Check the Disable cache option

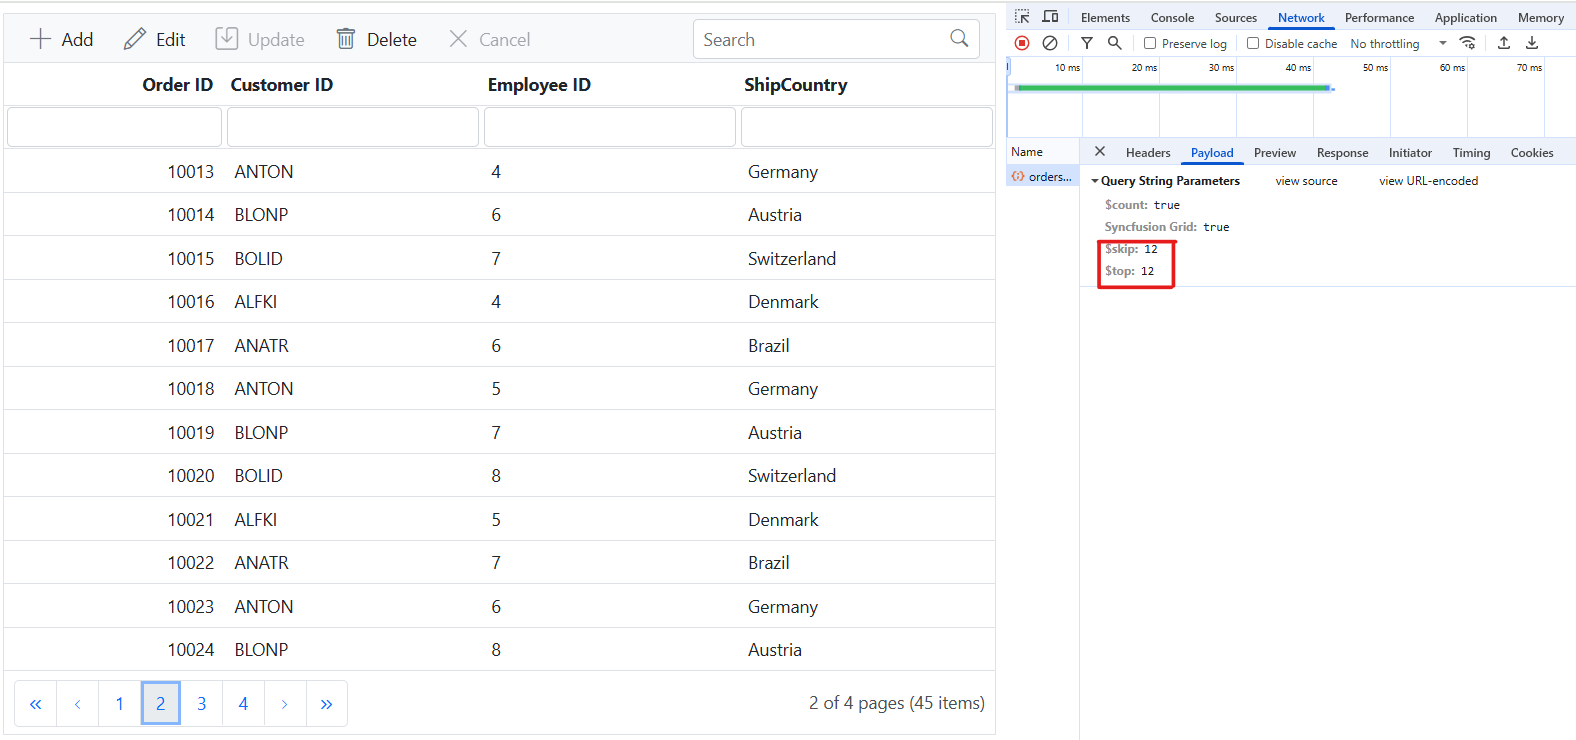click(x=1253, y=44)
